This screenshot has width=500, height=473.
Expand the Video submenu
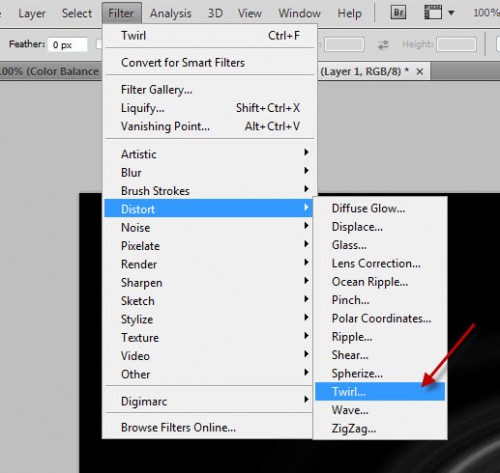209,356
